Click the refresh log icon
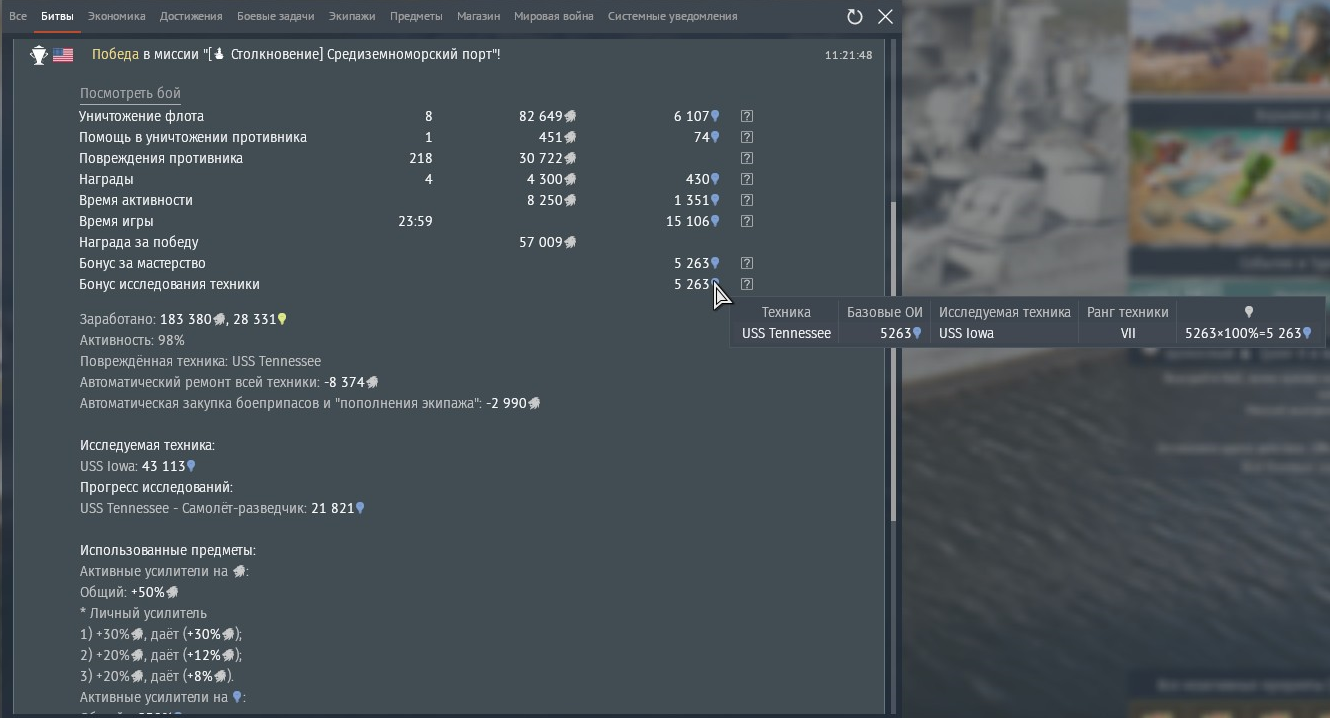 click(x=855, y=16)
